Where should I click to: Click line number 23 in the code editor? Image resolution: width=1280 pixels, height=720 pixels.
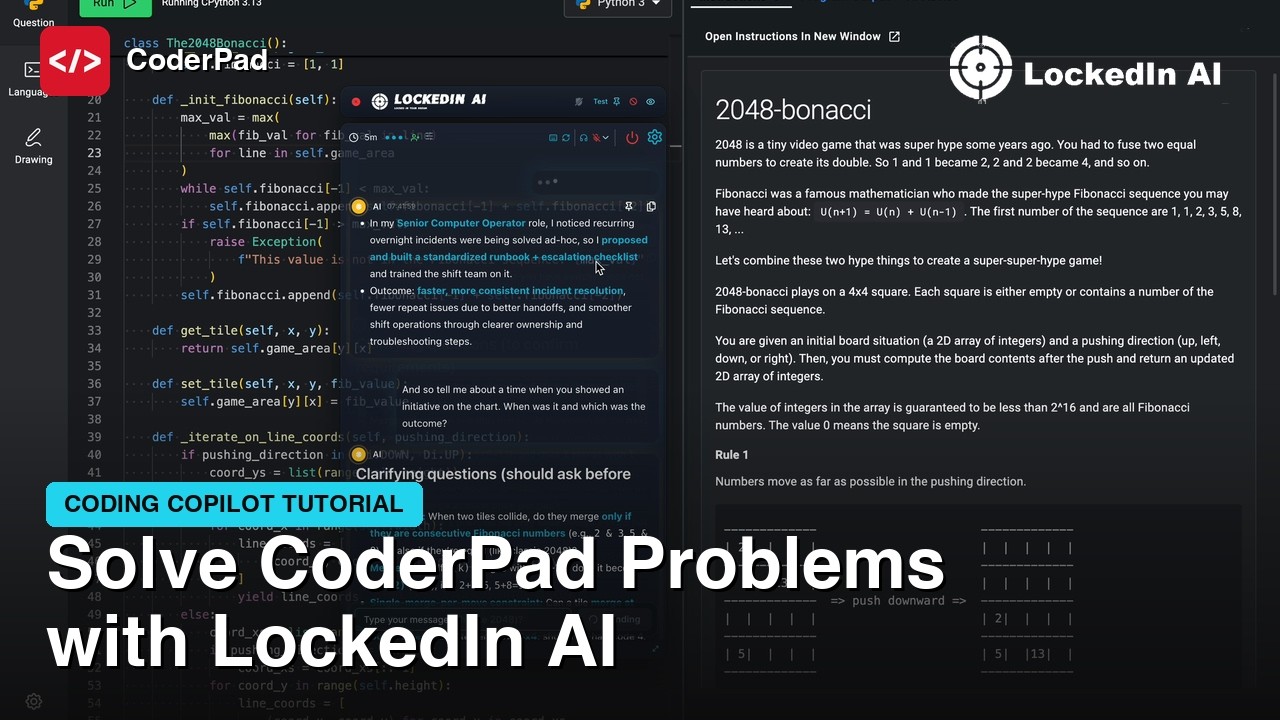point(94,153)
